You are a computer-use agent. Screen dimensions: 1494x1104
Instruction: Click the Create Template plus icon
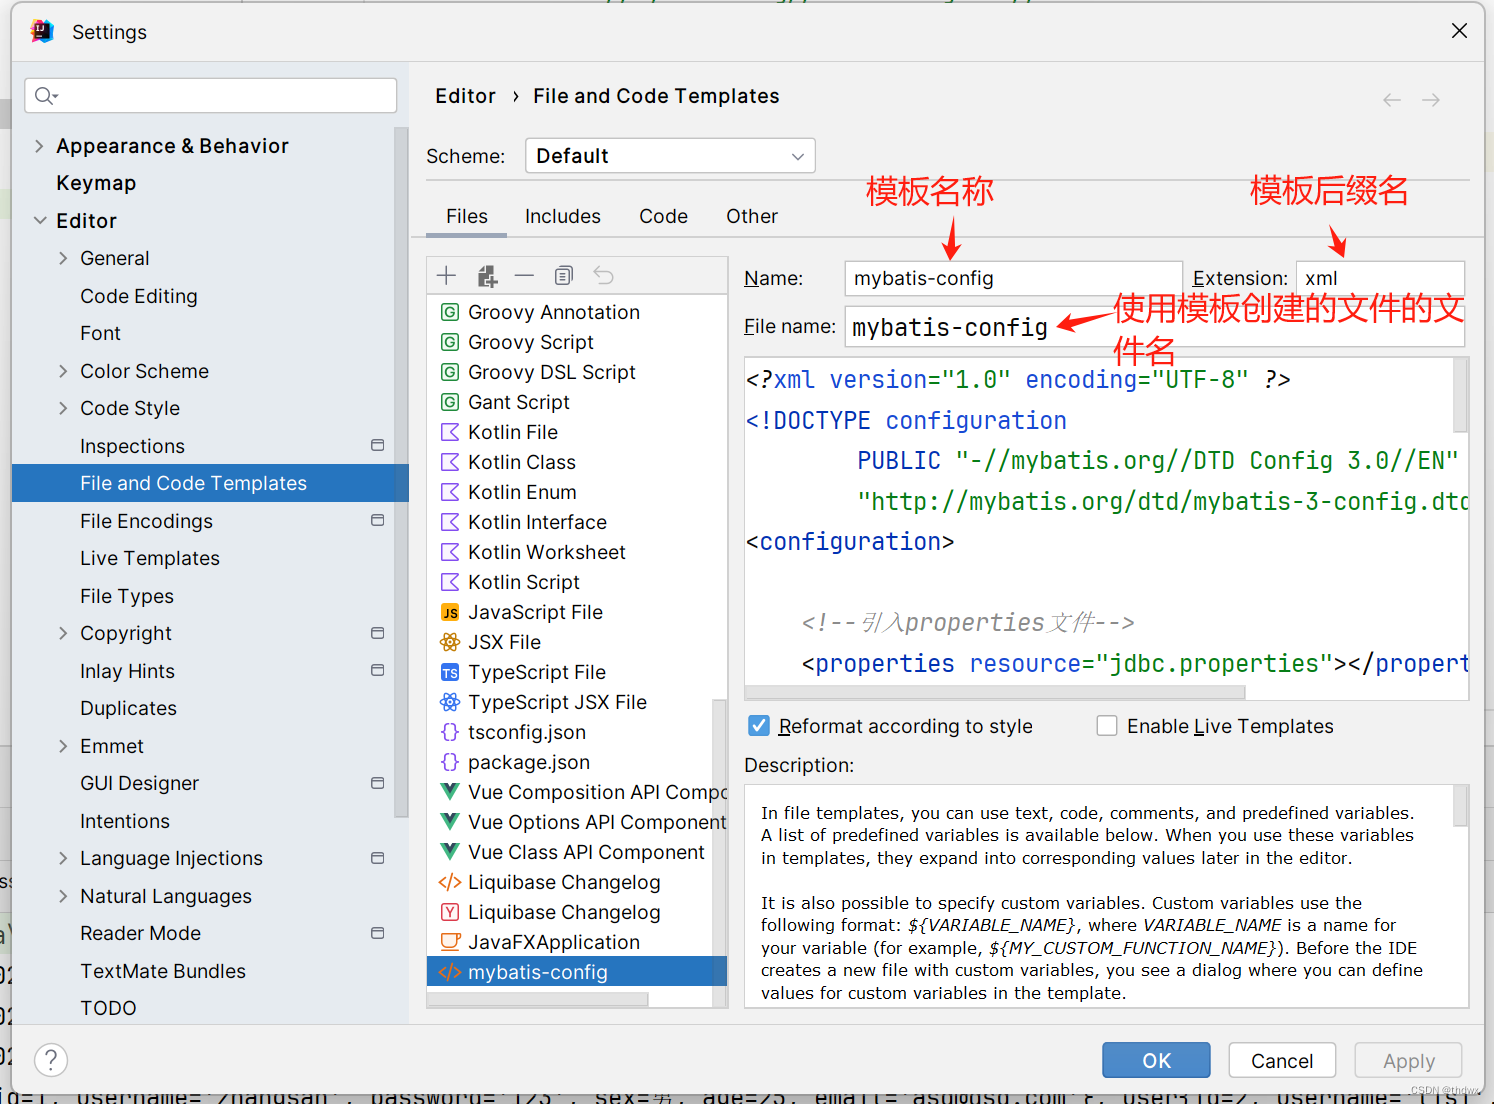446,276
